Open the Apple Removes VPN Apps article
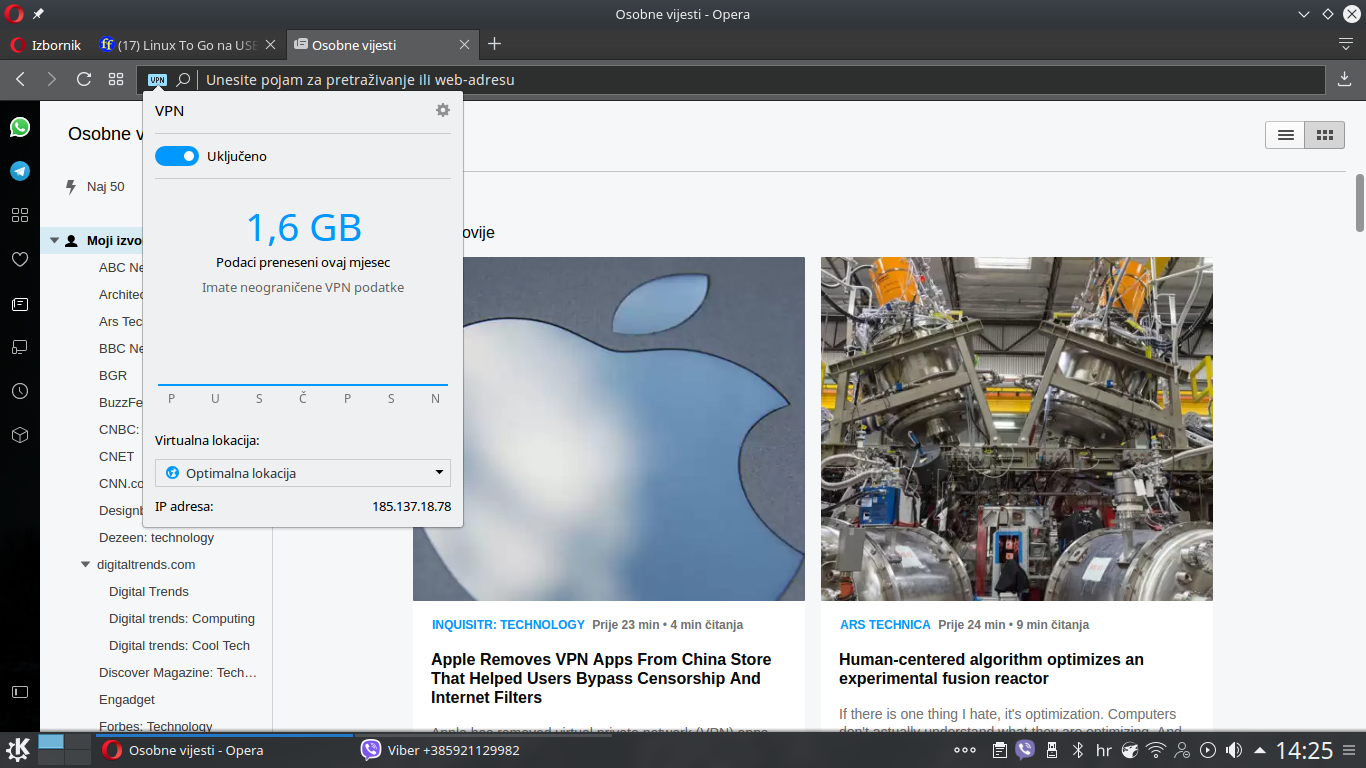 tap(600, 678)
